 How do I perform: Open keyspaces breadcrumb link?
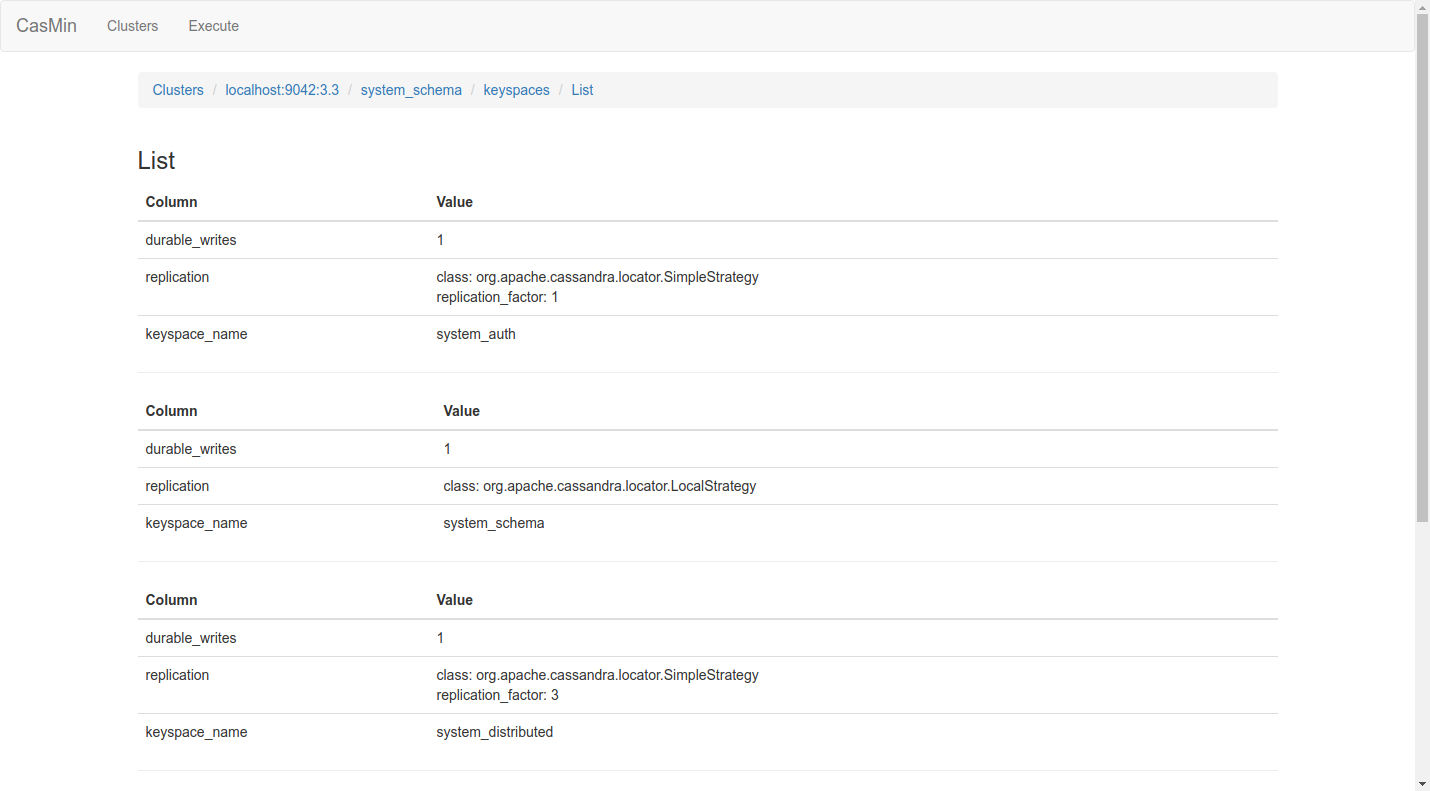pyautogui.click(x=516, y=90)
